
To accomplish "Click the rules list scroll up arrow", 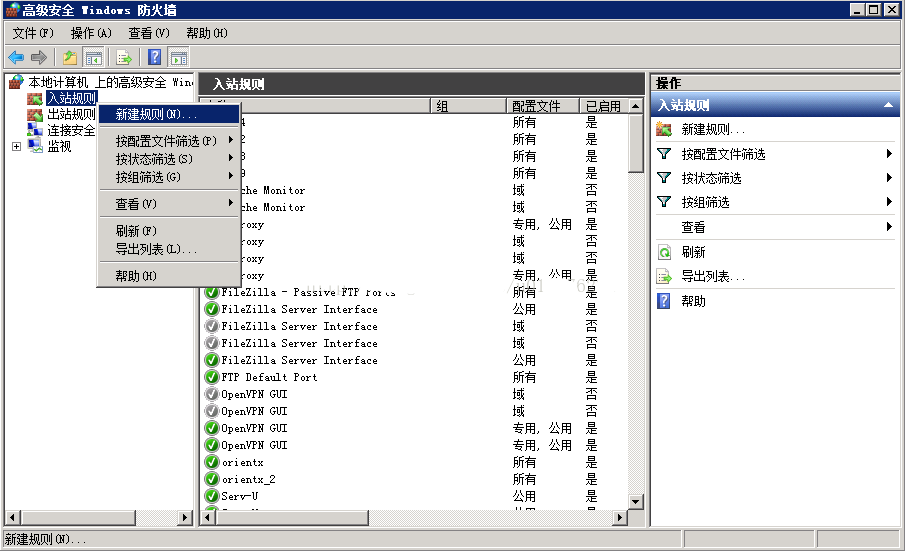I will click(x=635, y=106).
